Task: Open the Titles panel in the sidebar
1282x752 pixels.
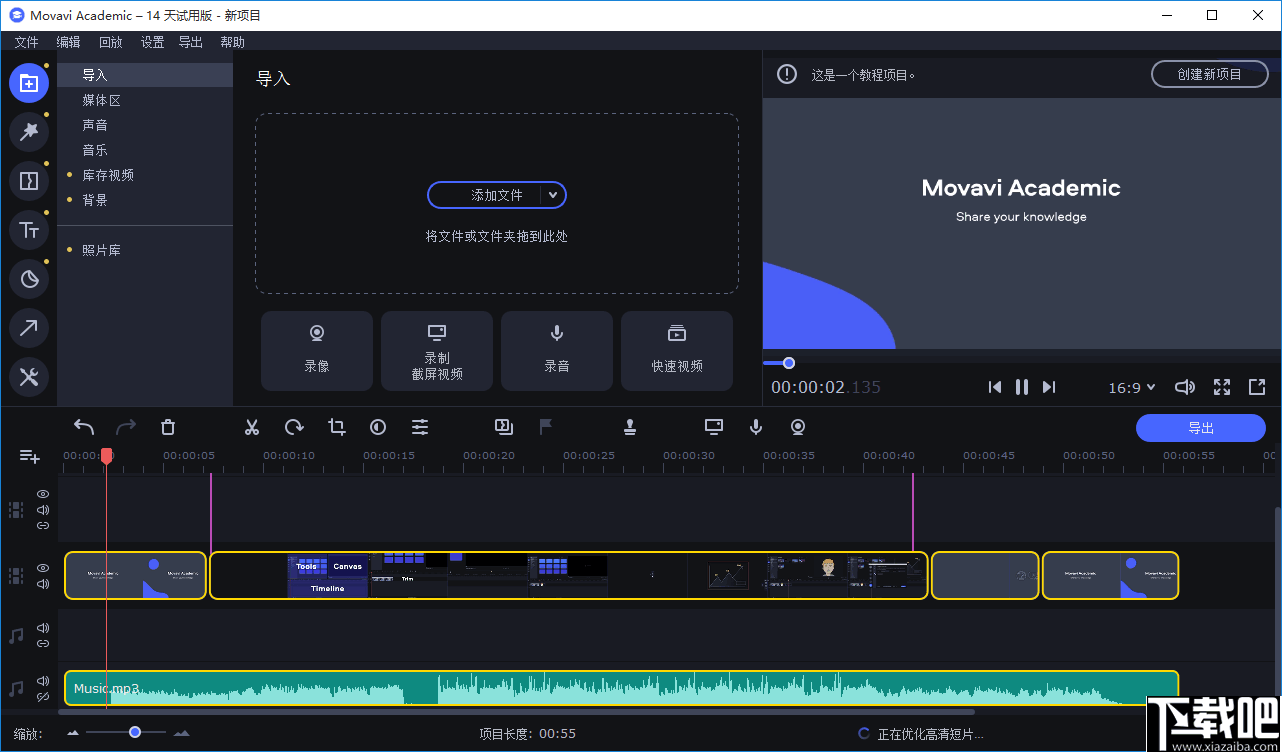Action: (x=29, y=229)
